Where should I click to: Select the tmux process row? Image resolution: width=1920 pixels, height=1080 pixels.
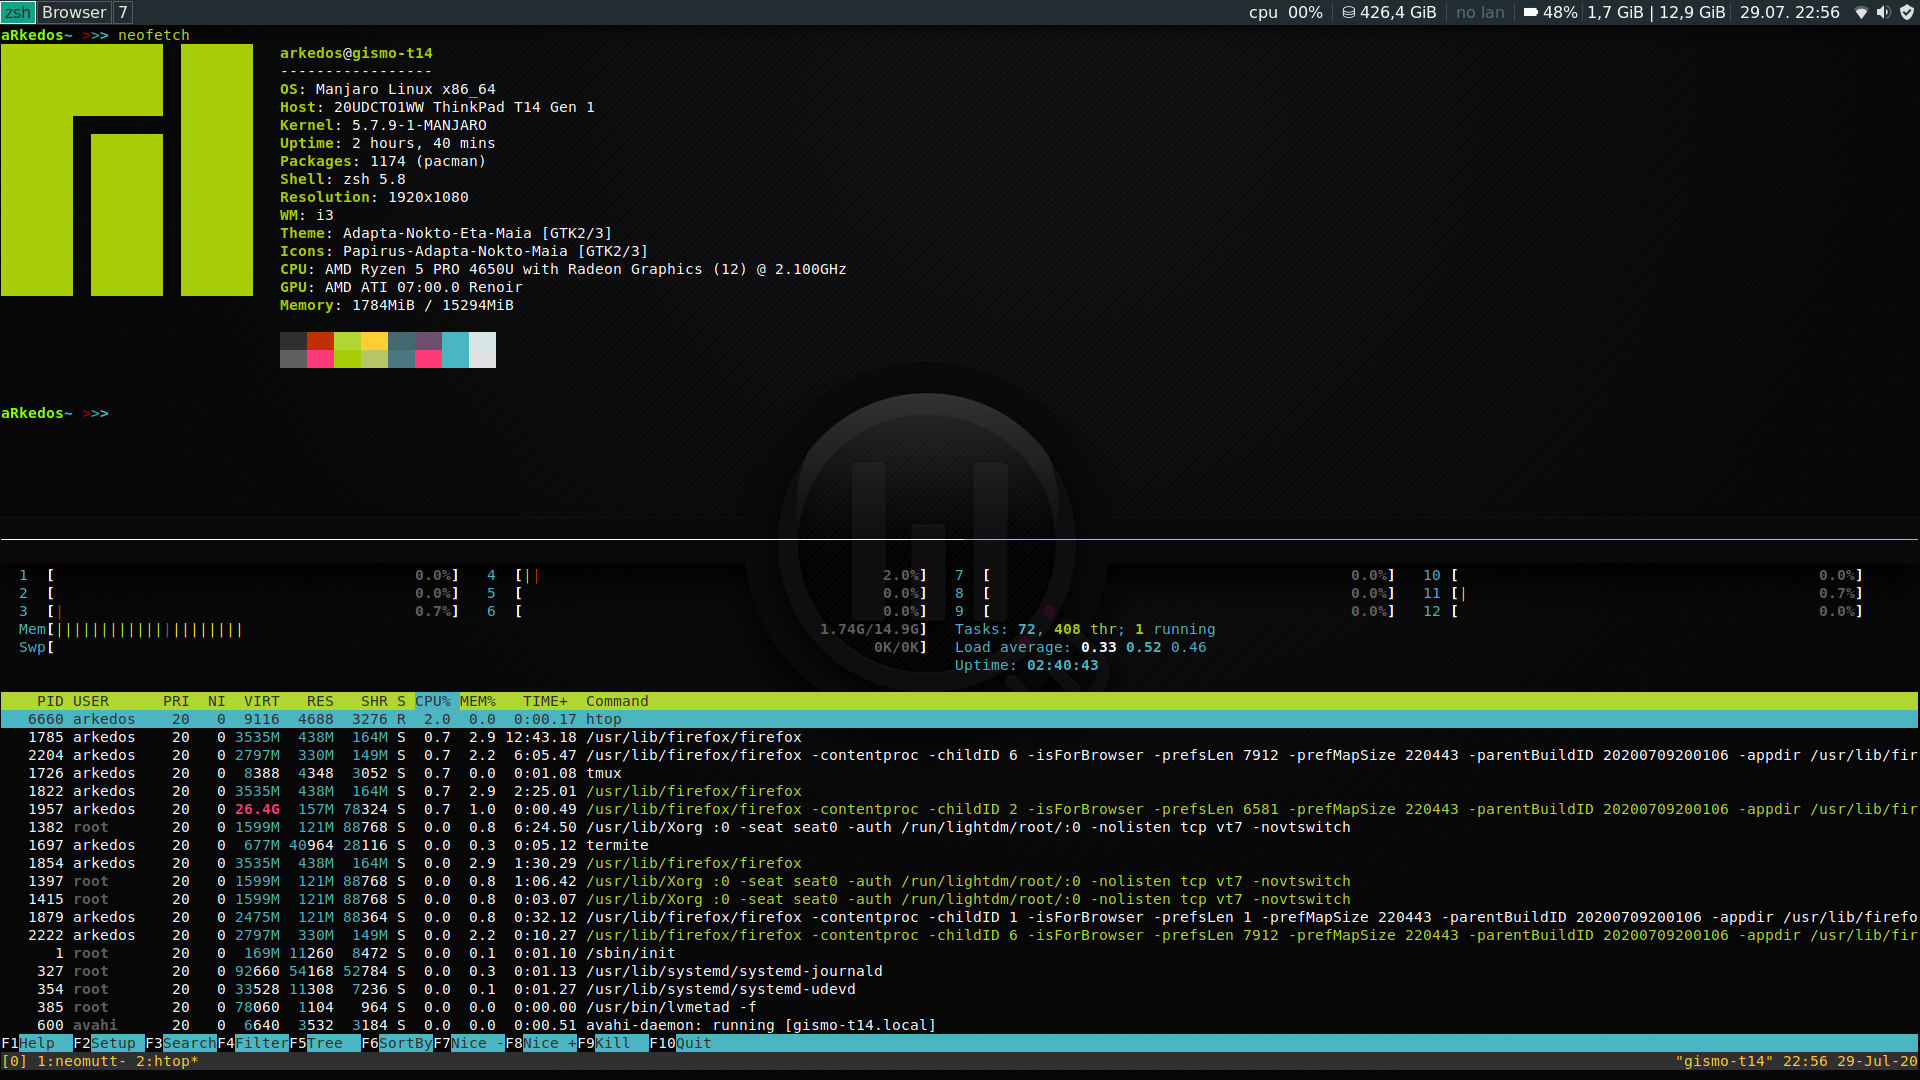pyautogui.click(x=604, y=773)
